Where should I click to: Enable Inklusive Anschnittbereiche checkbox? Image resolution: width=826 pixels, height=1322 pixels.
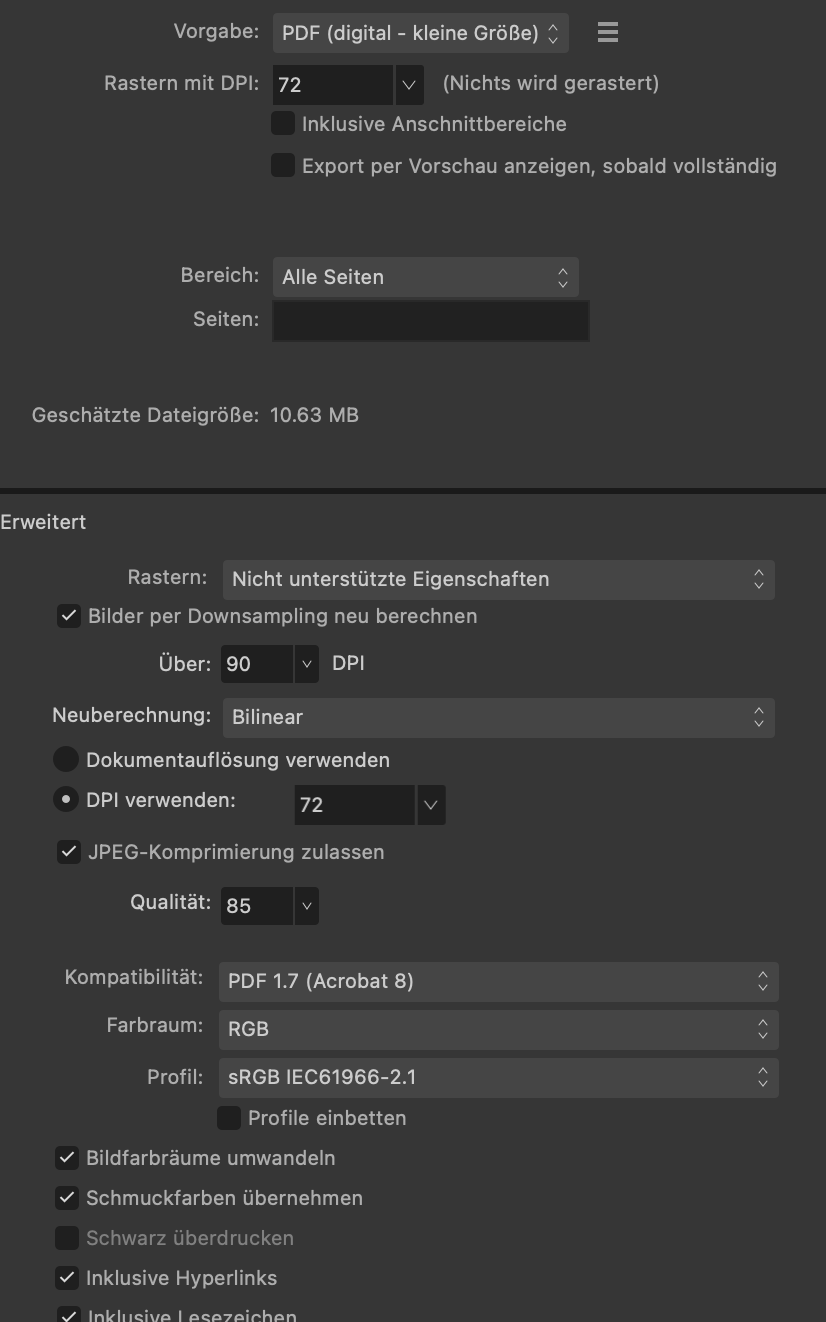[283, 124]
